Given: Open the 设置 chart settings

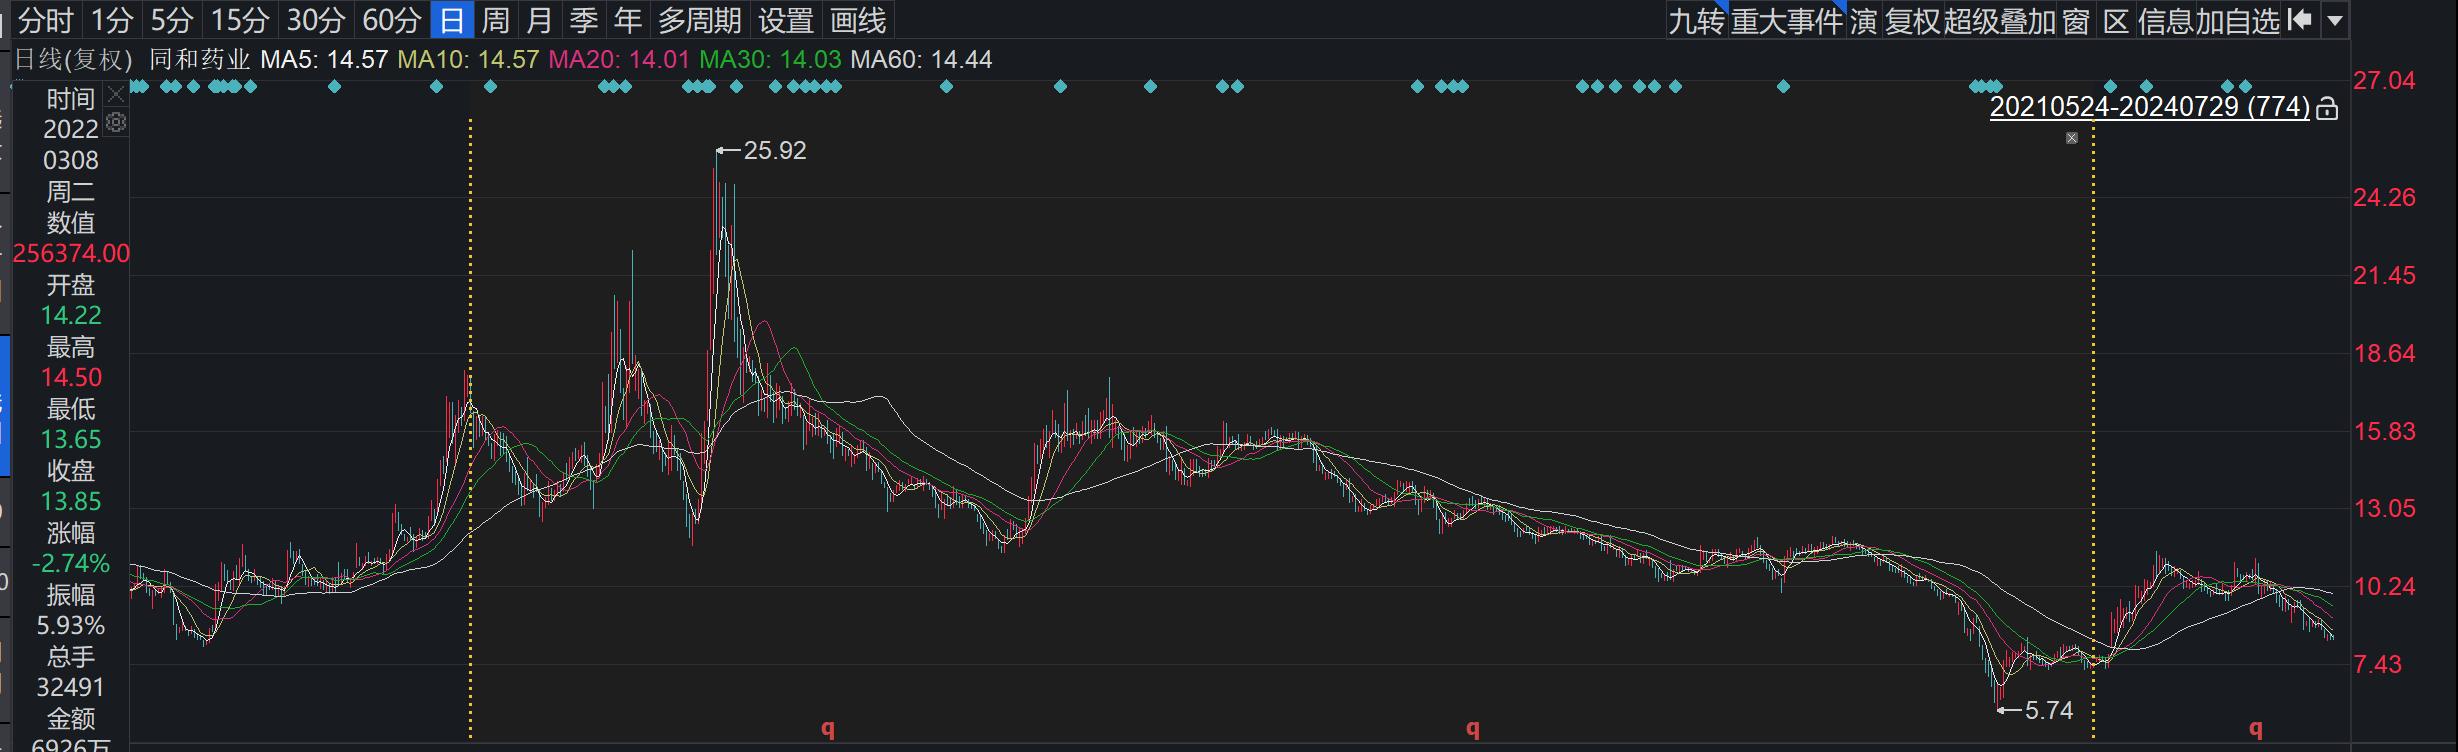Looking at the screenshot, I should tap(785, 20).
